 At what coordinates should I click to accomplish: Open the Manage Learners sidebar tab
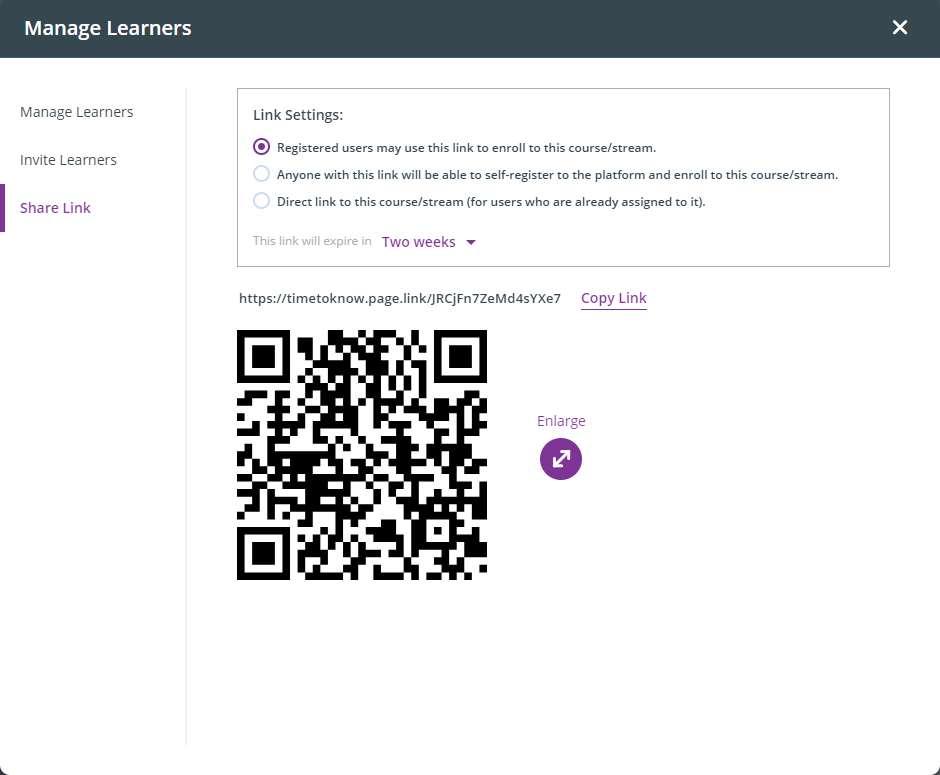click(77, 112)
